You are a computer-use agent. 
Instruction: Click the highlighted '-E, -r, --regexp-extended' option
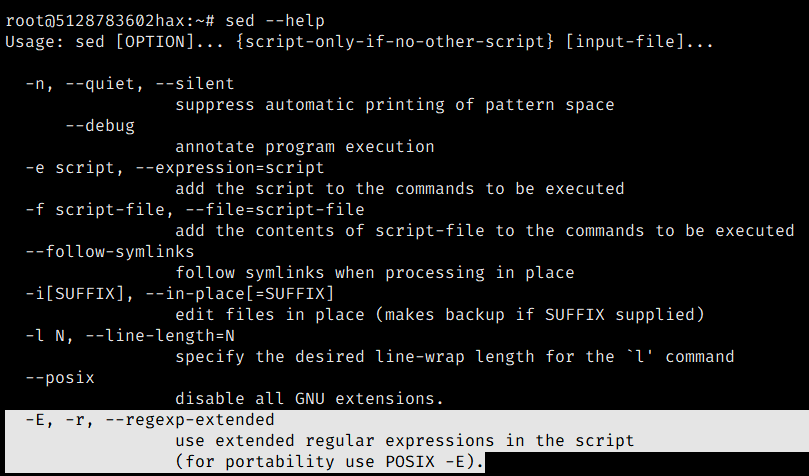(x=150, y=420)
